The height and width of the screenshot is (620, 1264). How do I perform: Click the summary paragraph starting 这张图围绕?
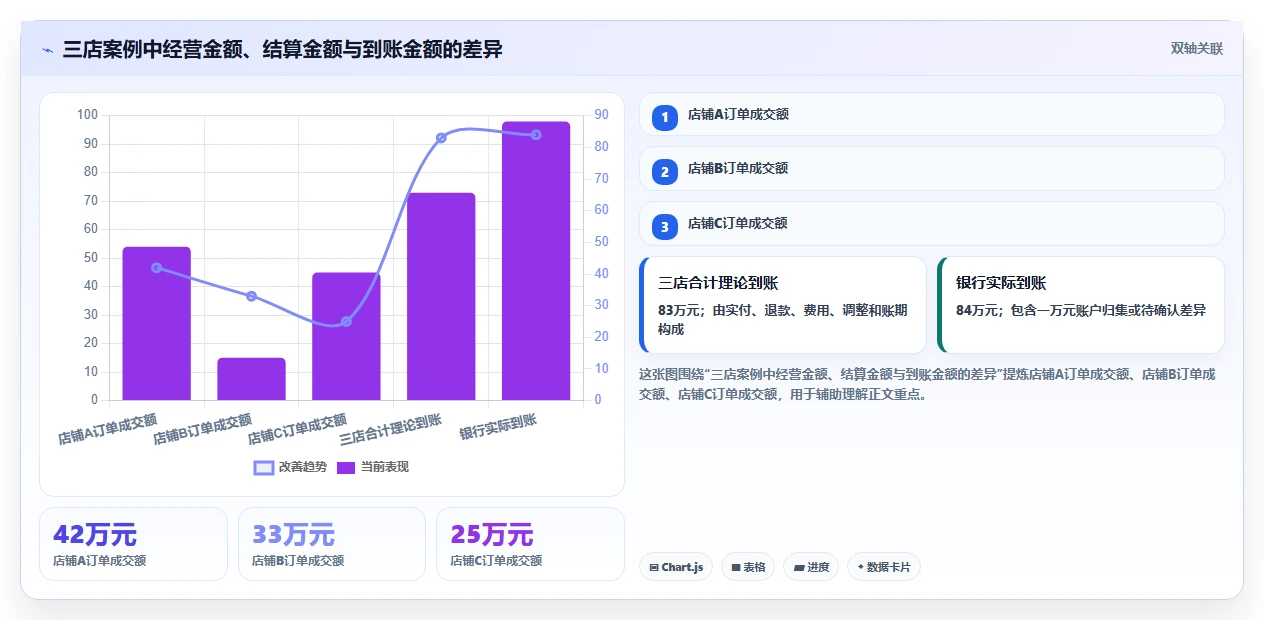tap(927, 384)
